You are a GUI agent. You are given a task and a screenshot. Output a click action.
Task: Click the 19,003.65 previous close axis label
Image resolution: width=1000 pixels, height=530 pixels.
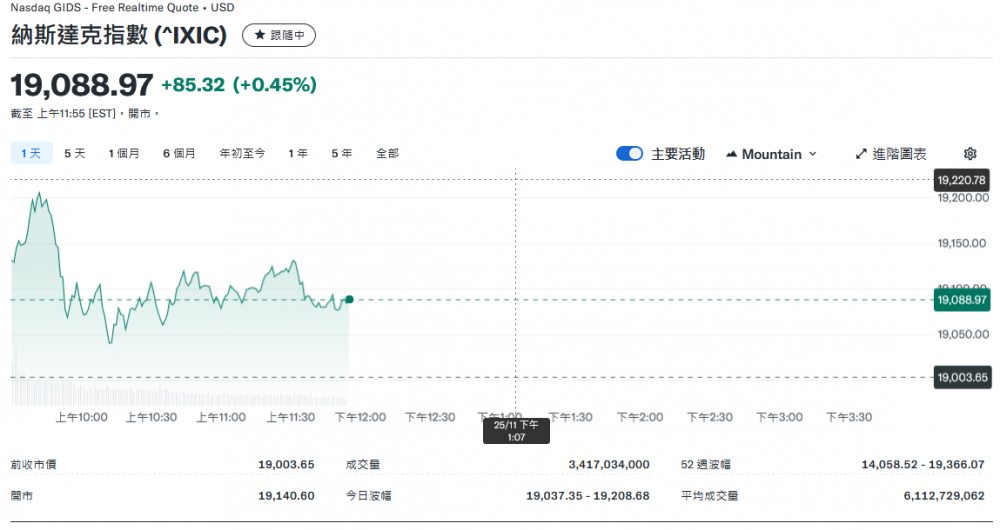[961, 377]
